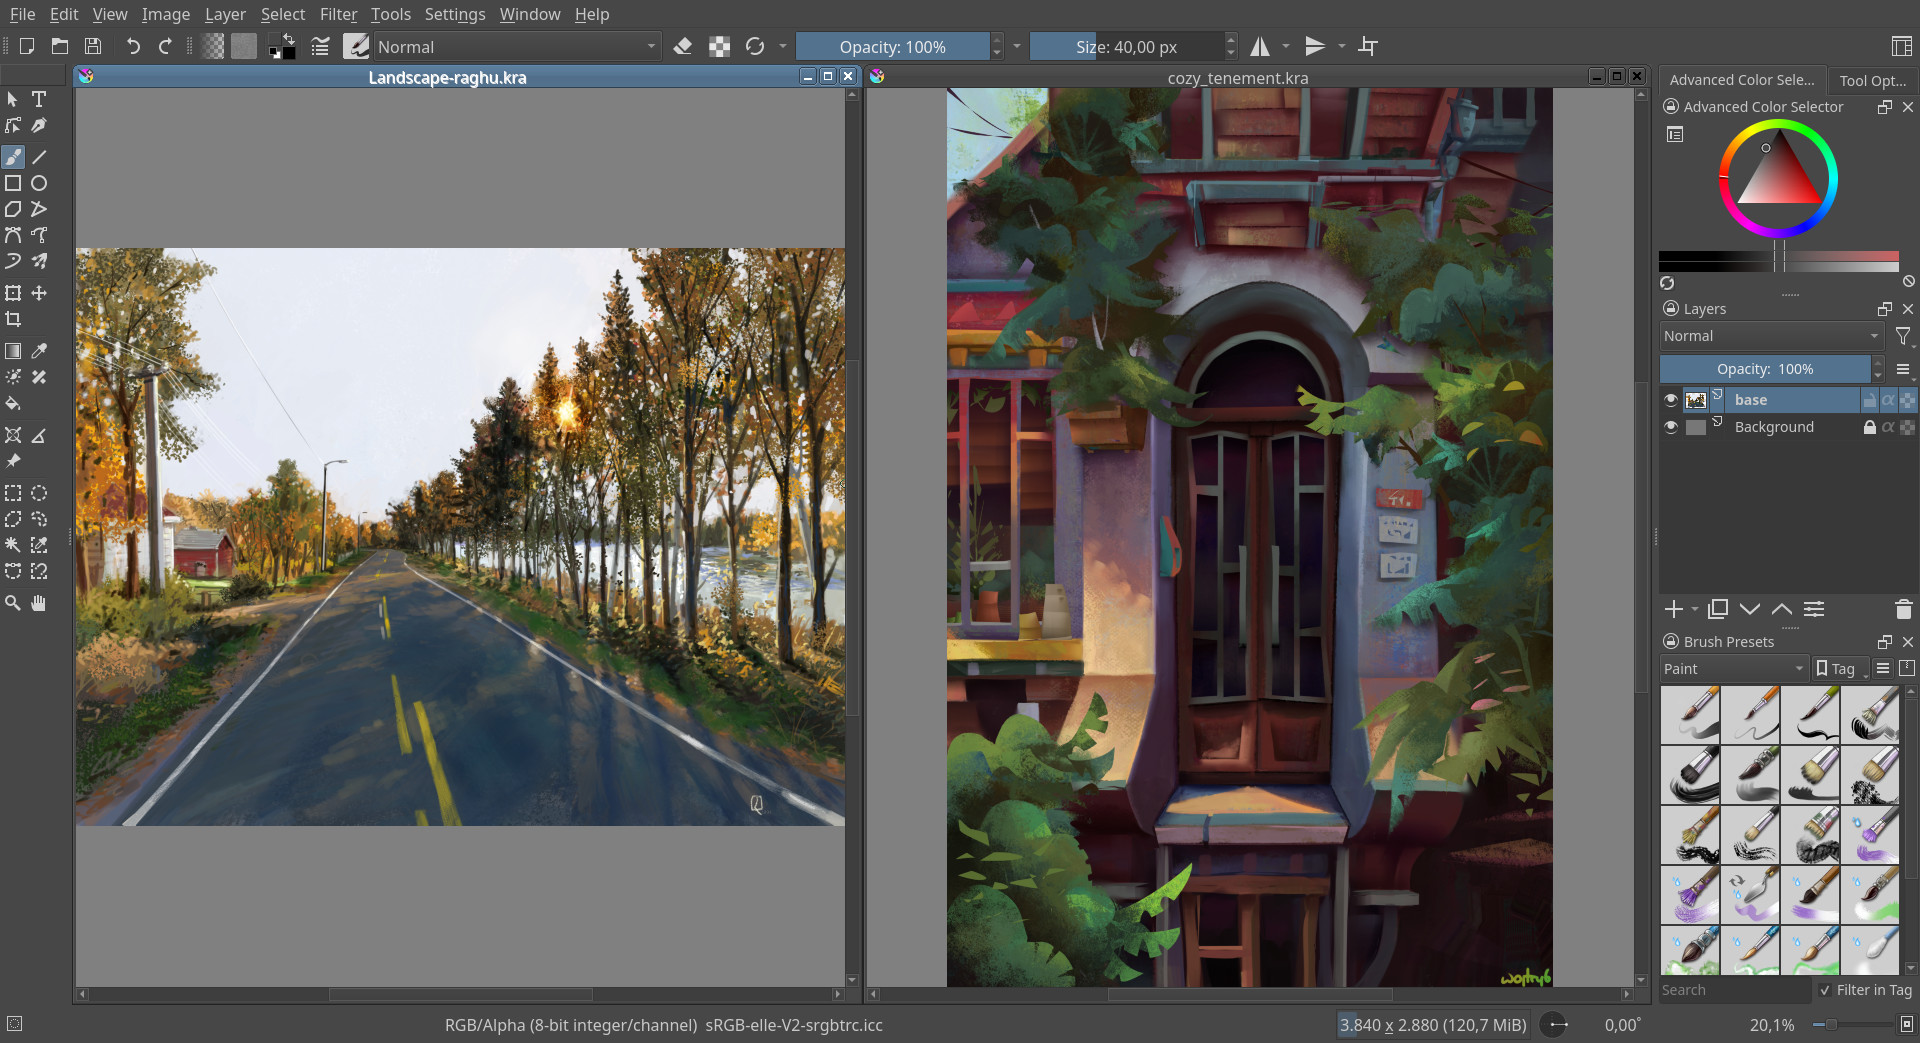The height and width of the screenshot is (1043, 1920).
Task: Select the Rectangle shape tool
Action: click(13, 183)
